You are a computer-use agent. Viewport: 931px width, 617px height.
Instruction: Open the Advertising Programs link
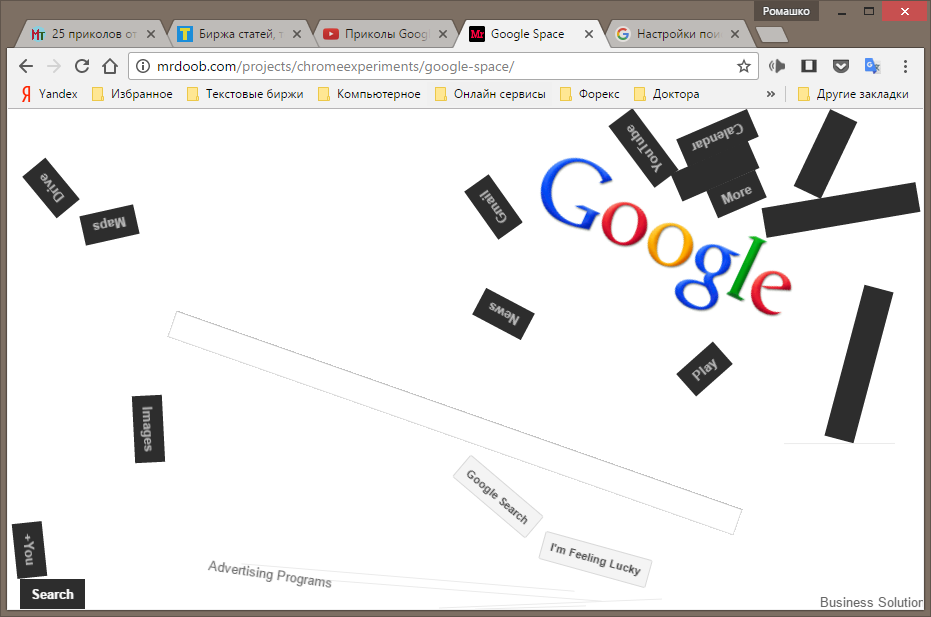(x=270, y=574)
